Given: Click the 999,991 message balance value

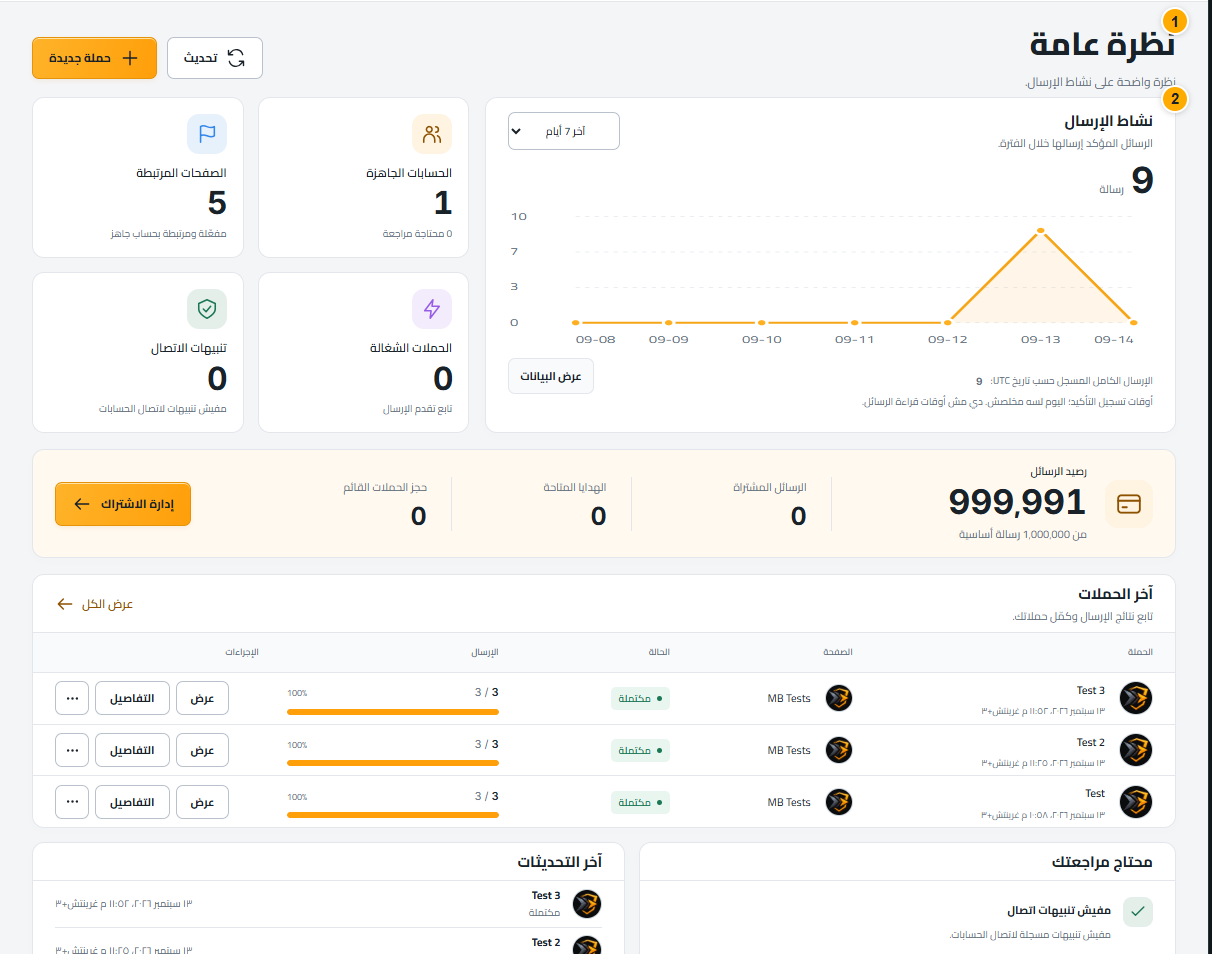Looking at the screenshot, I should [x=1017, y=502].
